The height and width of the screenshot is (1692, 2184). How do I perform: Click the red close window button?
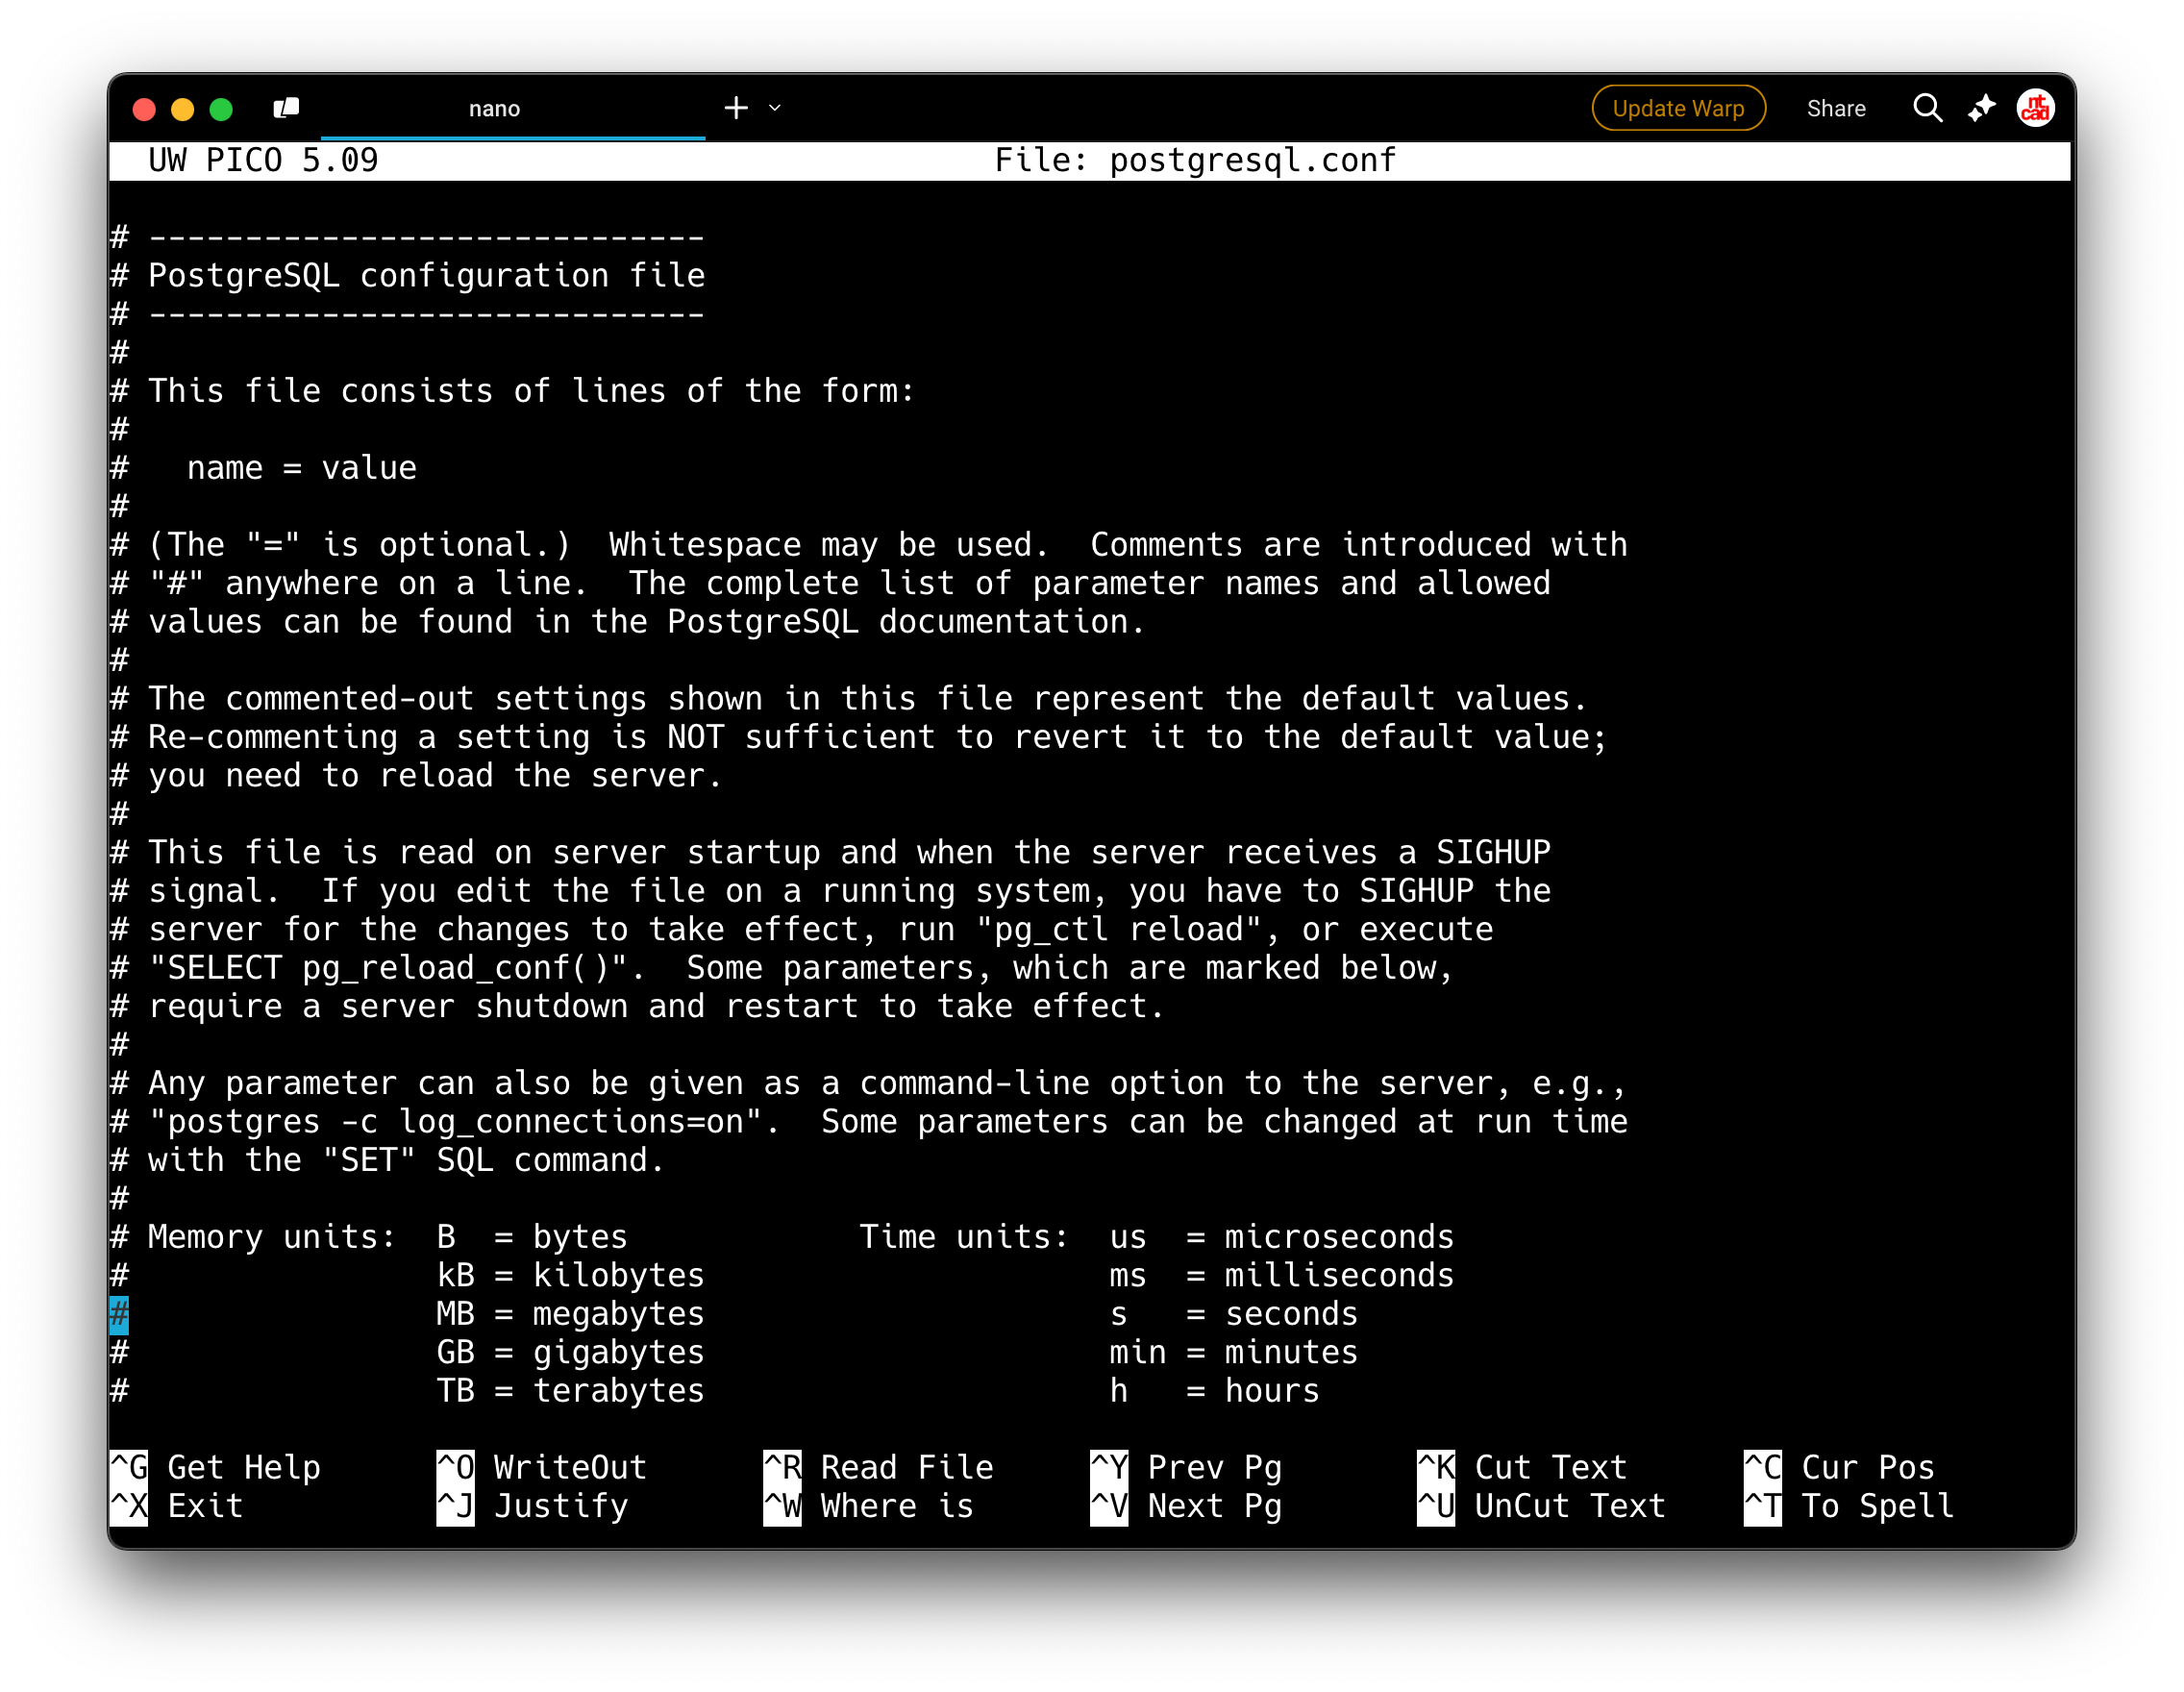[x=144, y=109]
